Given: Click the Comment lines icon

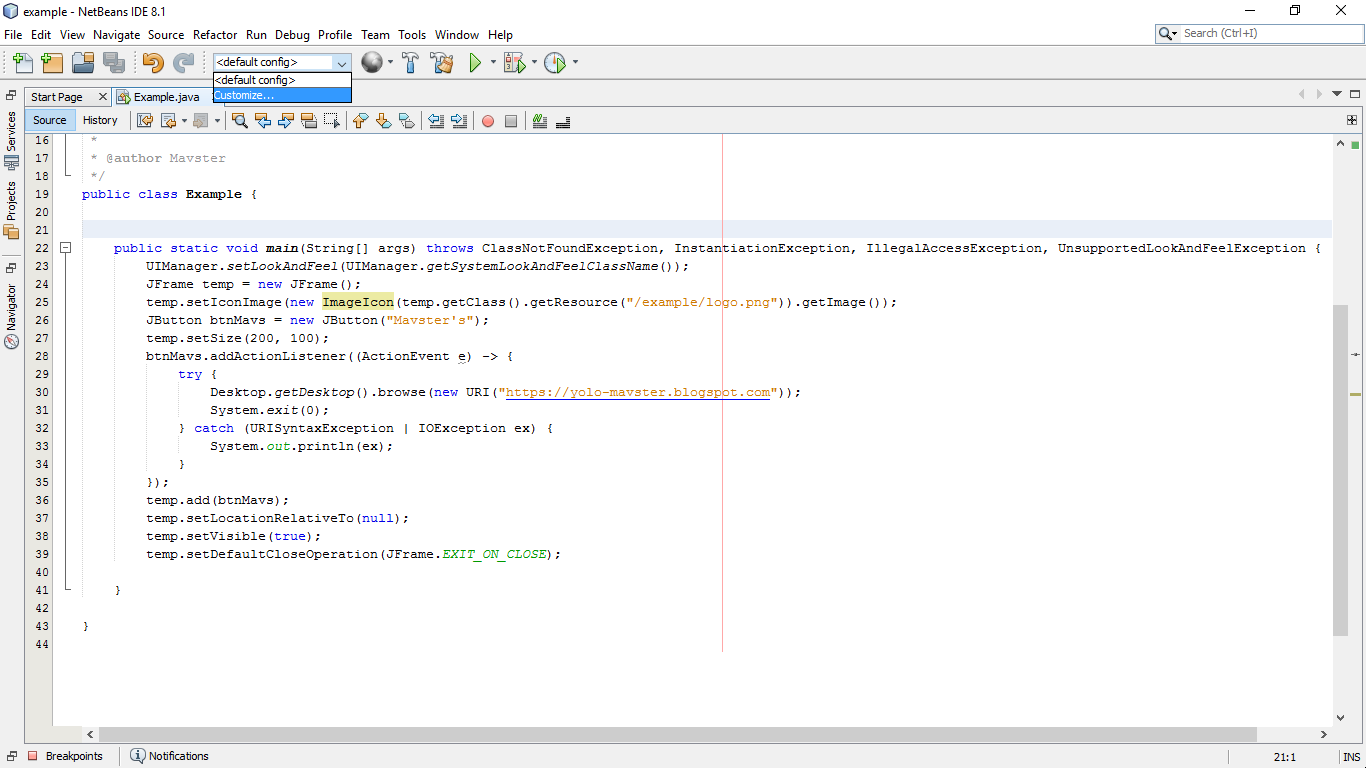Looking at the screenshot, I should click(x=539, y=120).
